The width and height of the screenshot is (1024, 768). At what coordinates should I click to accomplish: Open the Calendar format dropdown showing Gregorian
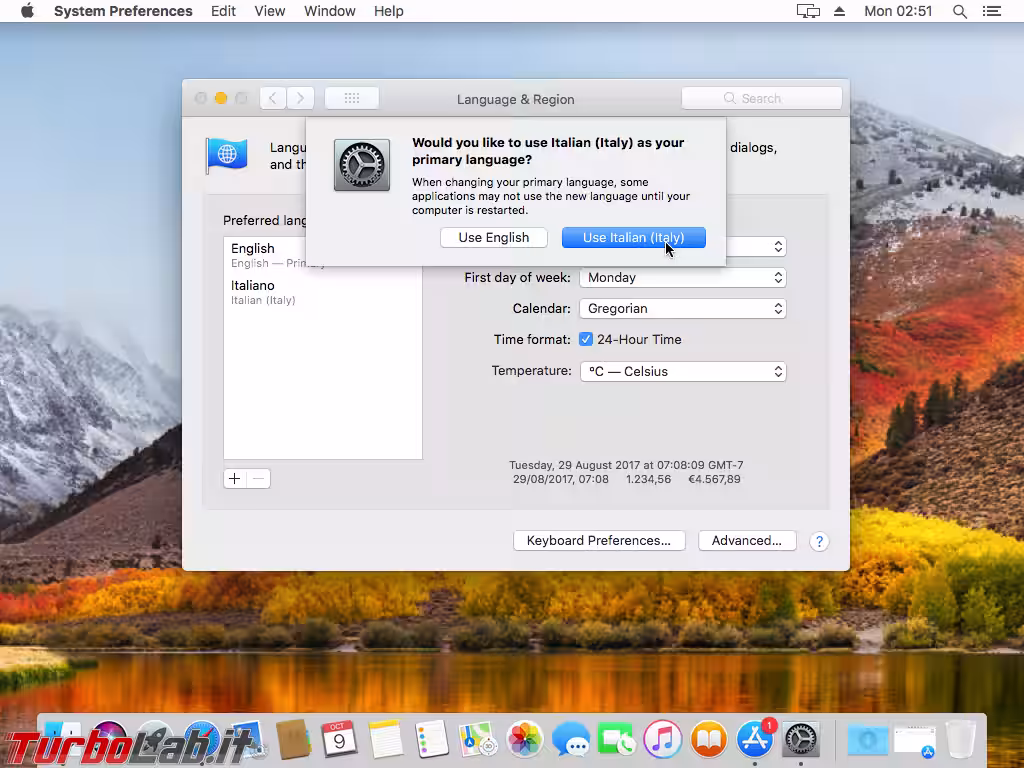pos(683,308)
